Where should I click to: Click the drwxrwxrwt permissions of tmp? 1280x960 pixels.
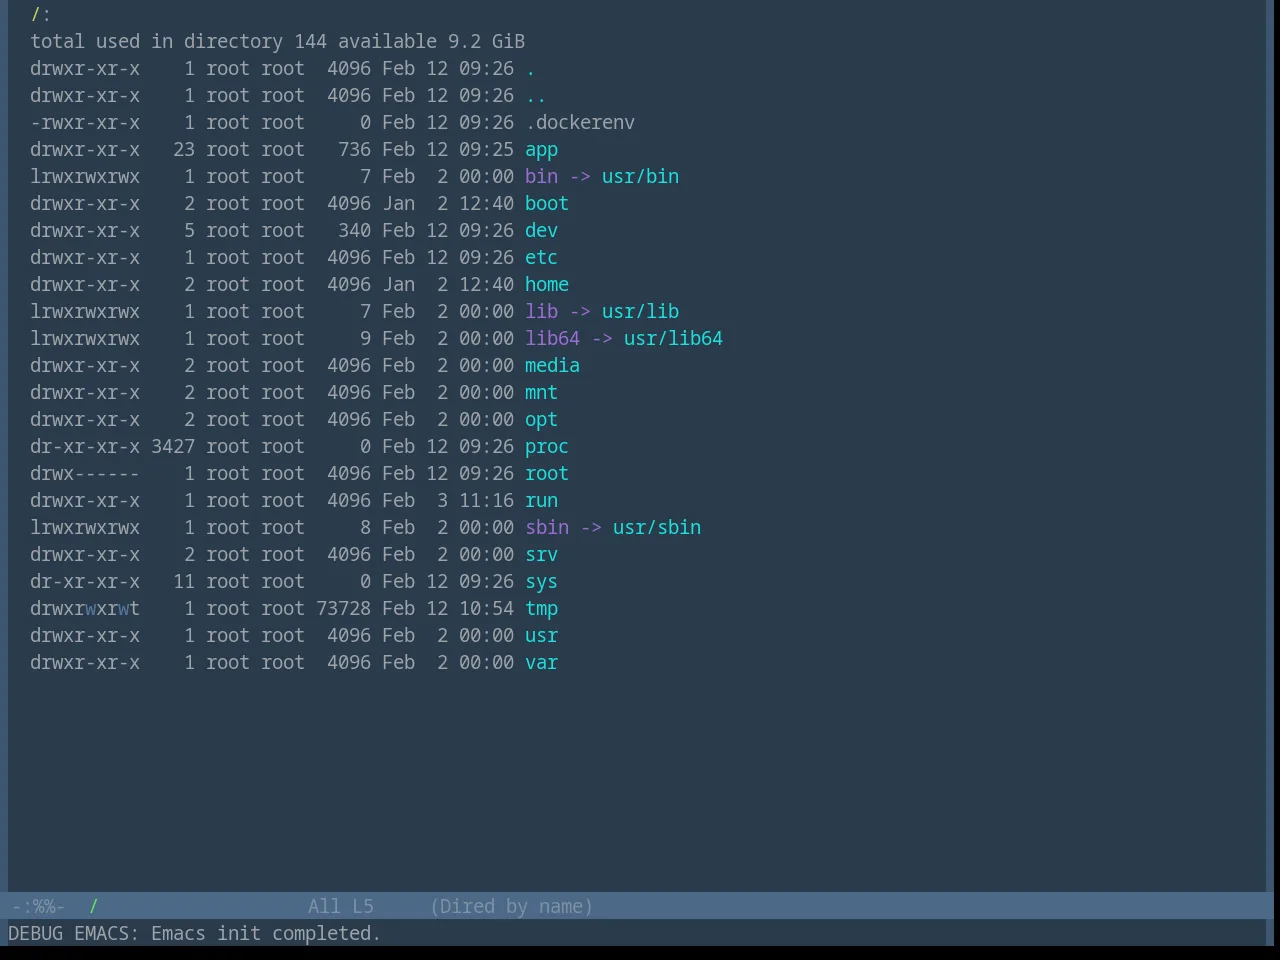tap(85, 609)
